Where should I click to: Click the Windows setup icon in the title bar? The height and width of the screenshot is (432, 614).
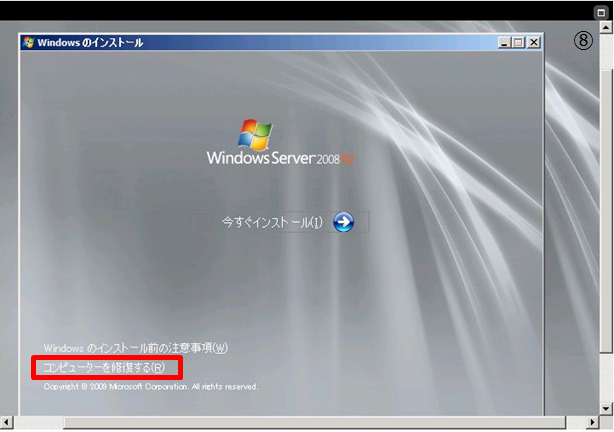click(29, 43)
